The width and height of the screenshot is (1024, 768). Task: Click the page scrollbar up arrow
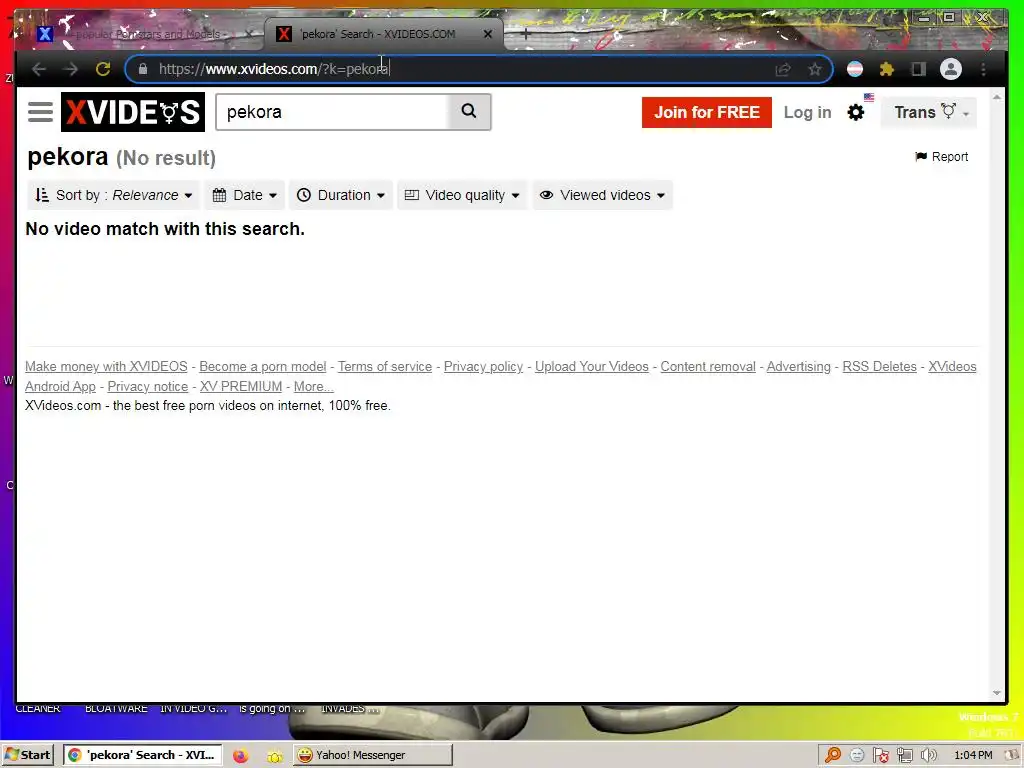point(997,97)
